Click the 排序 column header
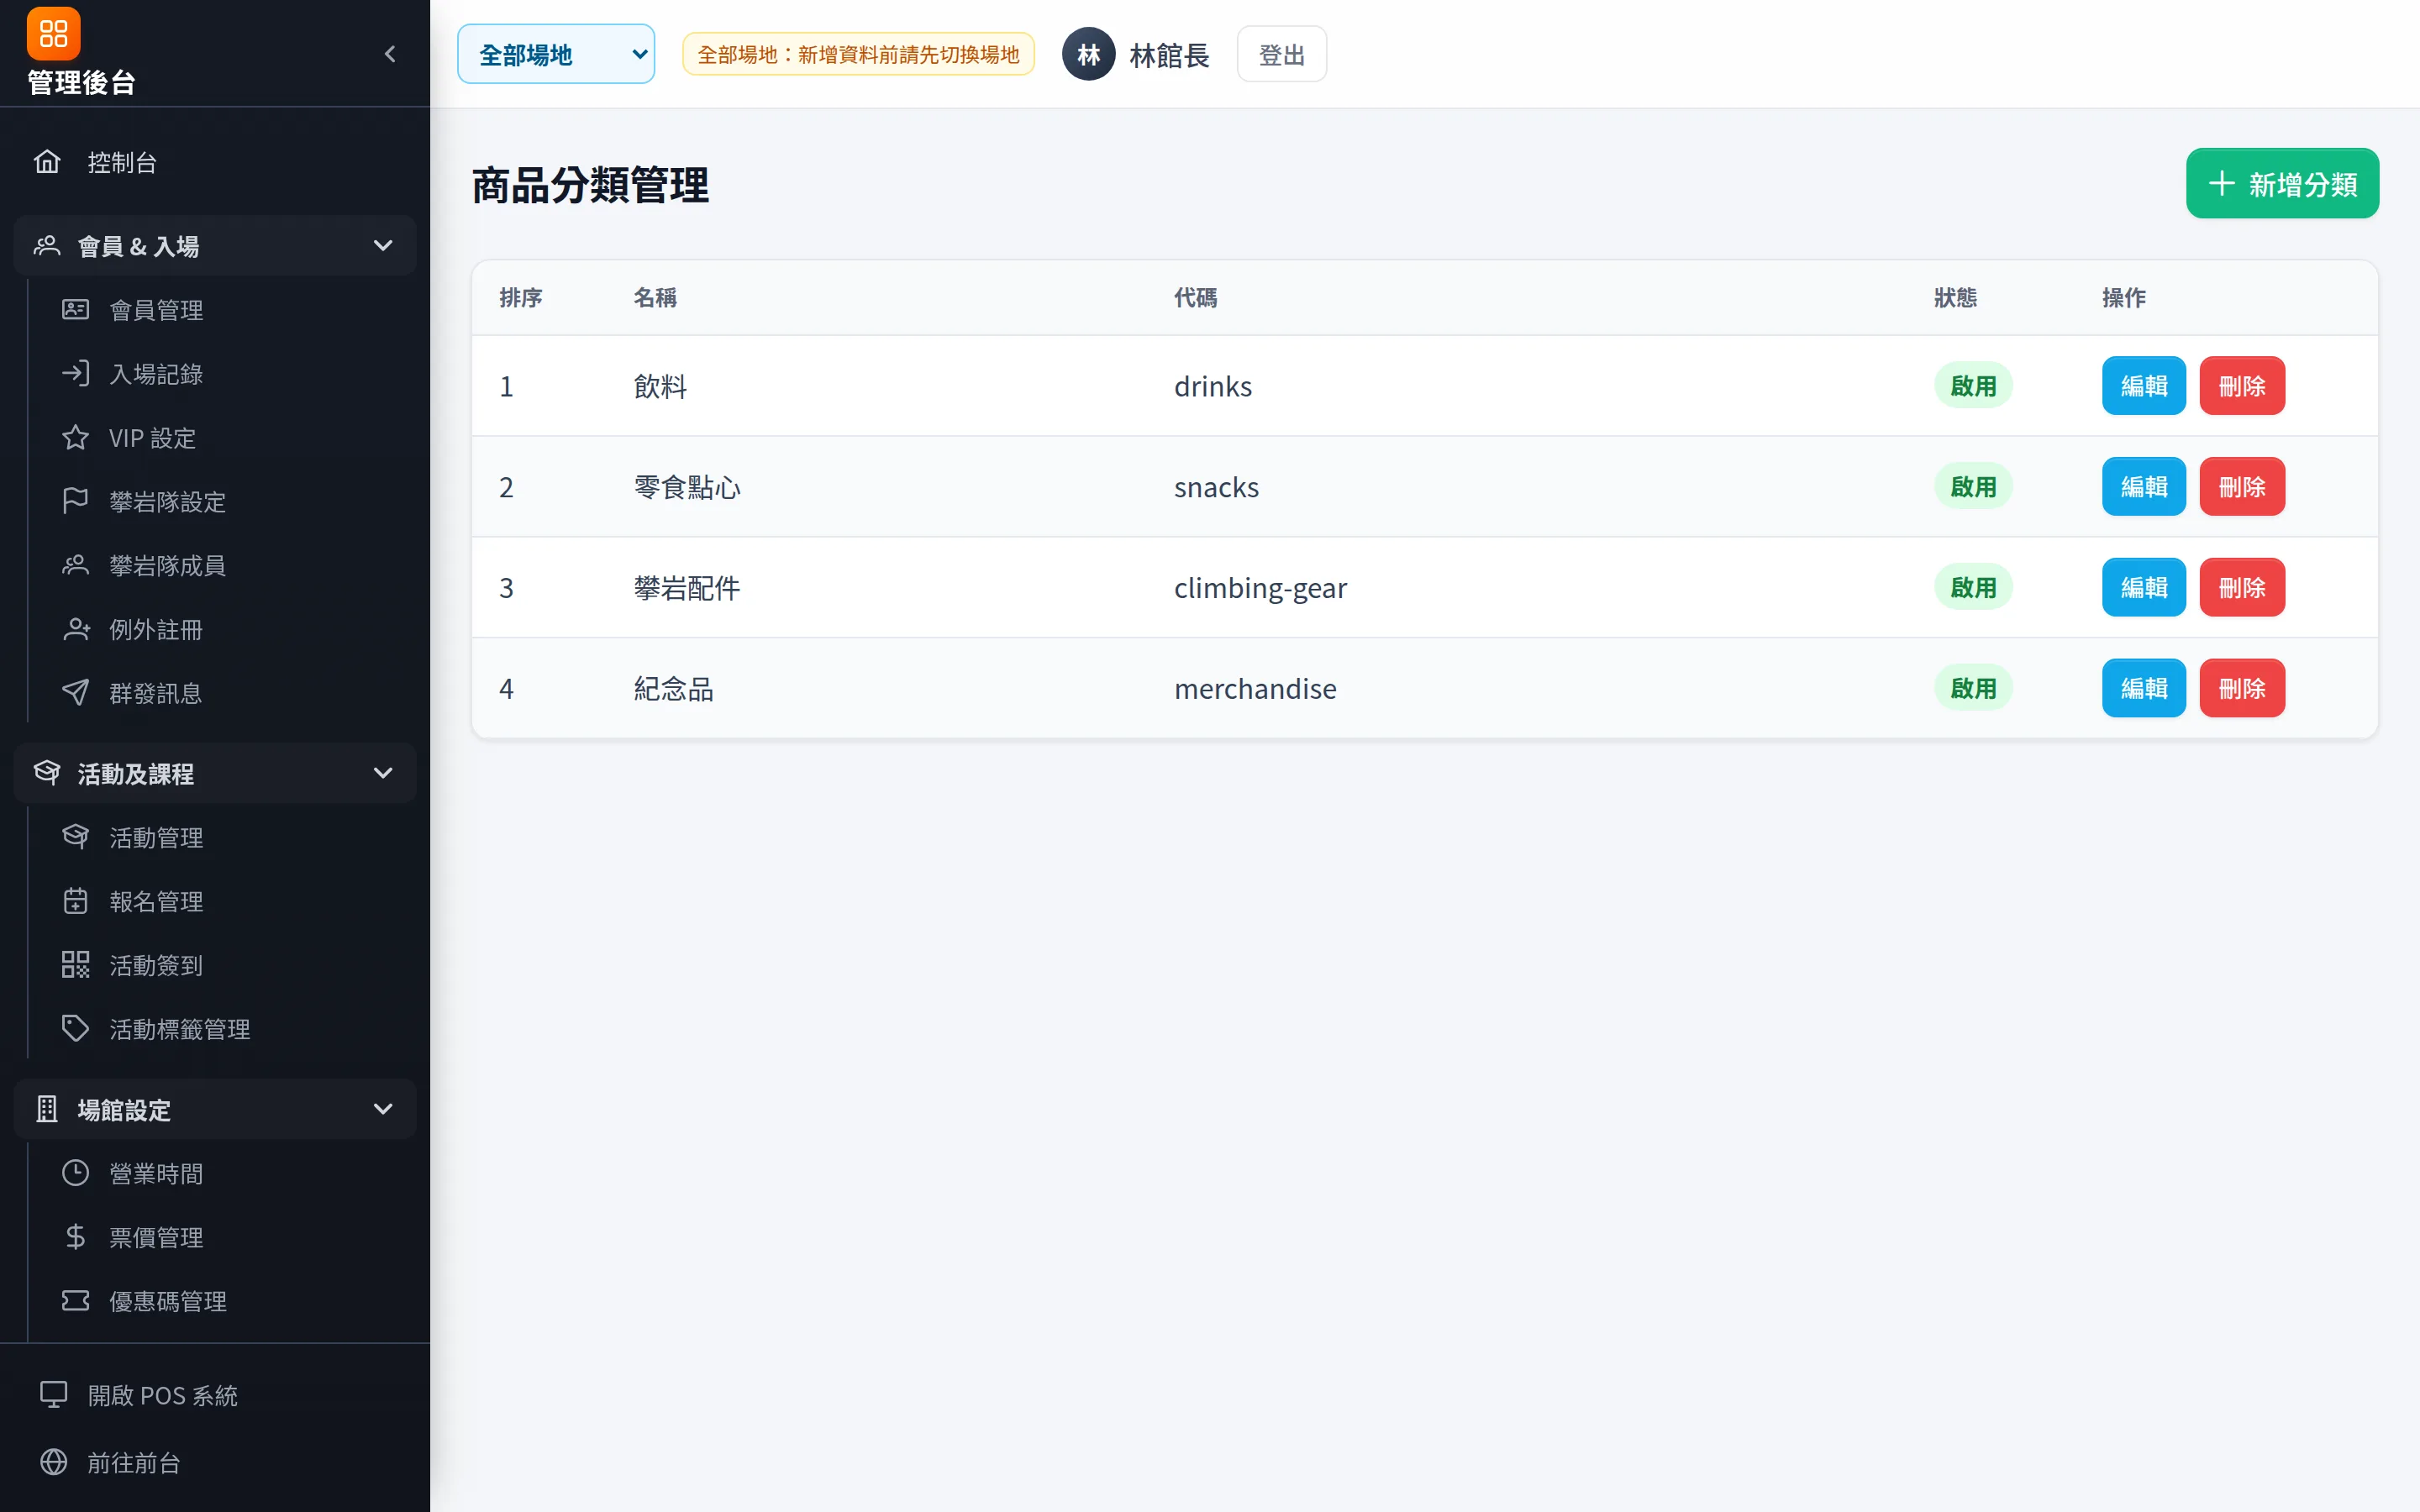Screen dimensions: 2420x1512 pyautogui.click(x=521, y=298)
